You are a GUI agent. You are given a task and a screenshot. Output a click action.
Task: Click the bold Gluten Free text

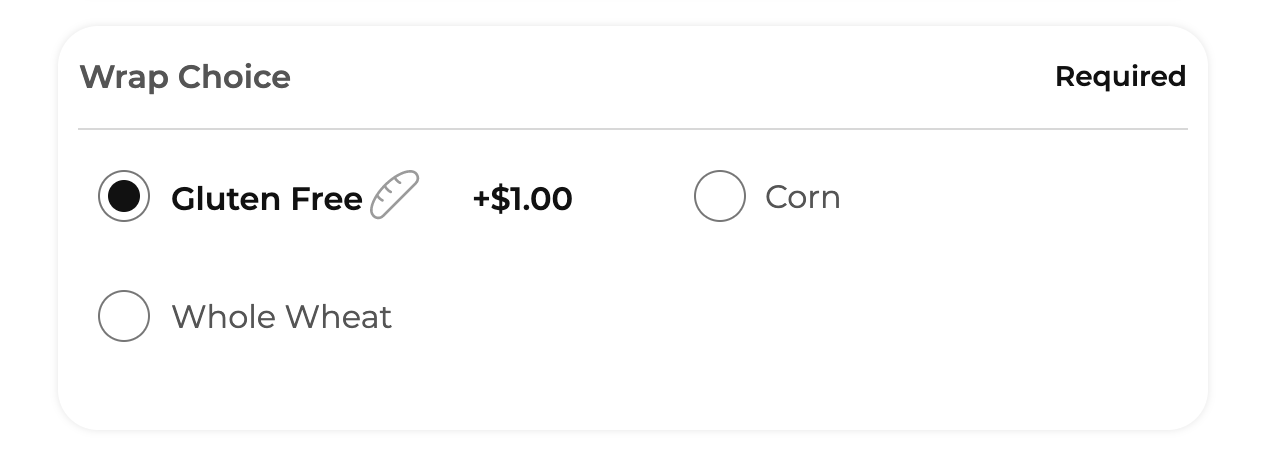click(267, 199)
